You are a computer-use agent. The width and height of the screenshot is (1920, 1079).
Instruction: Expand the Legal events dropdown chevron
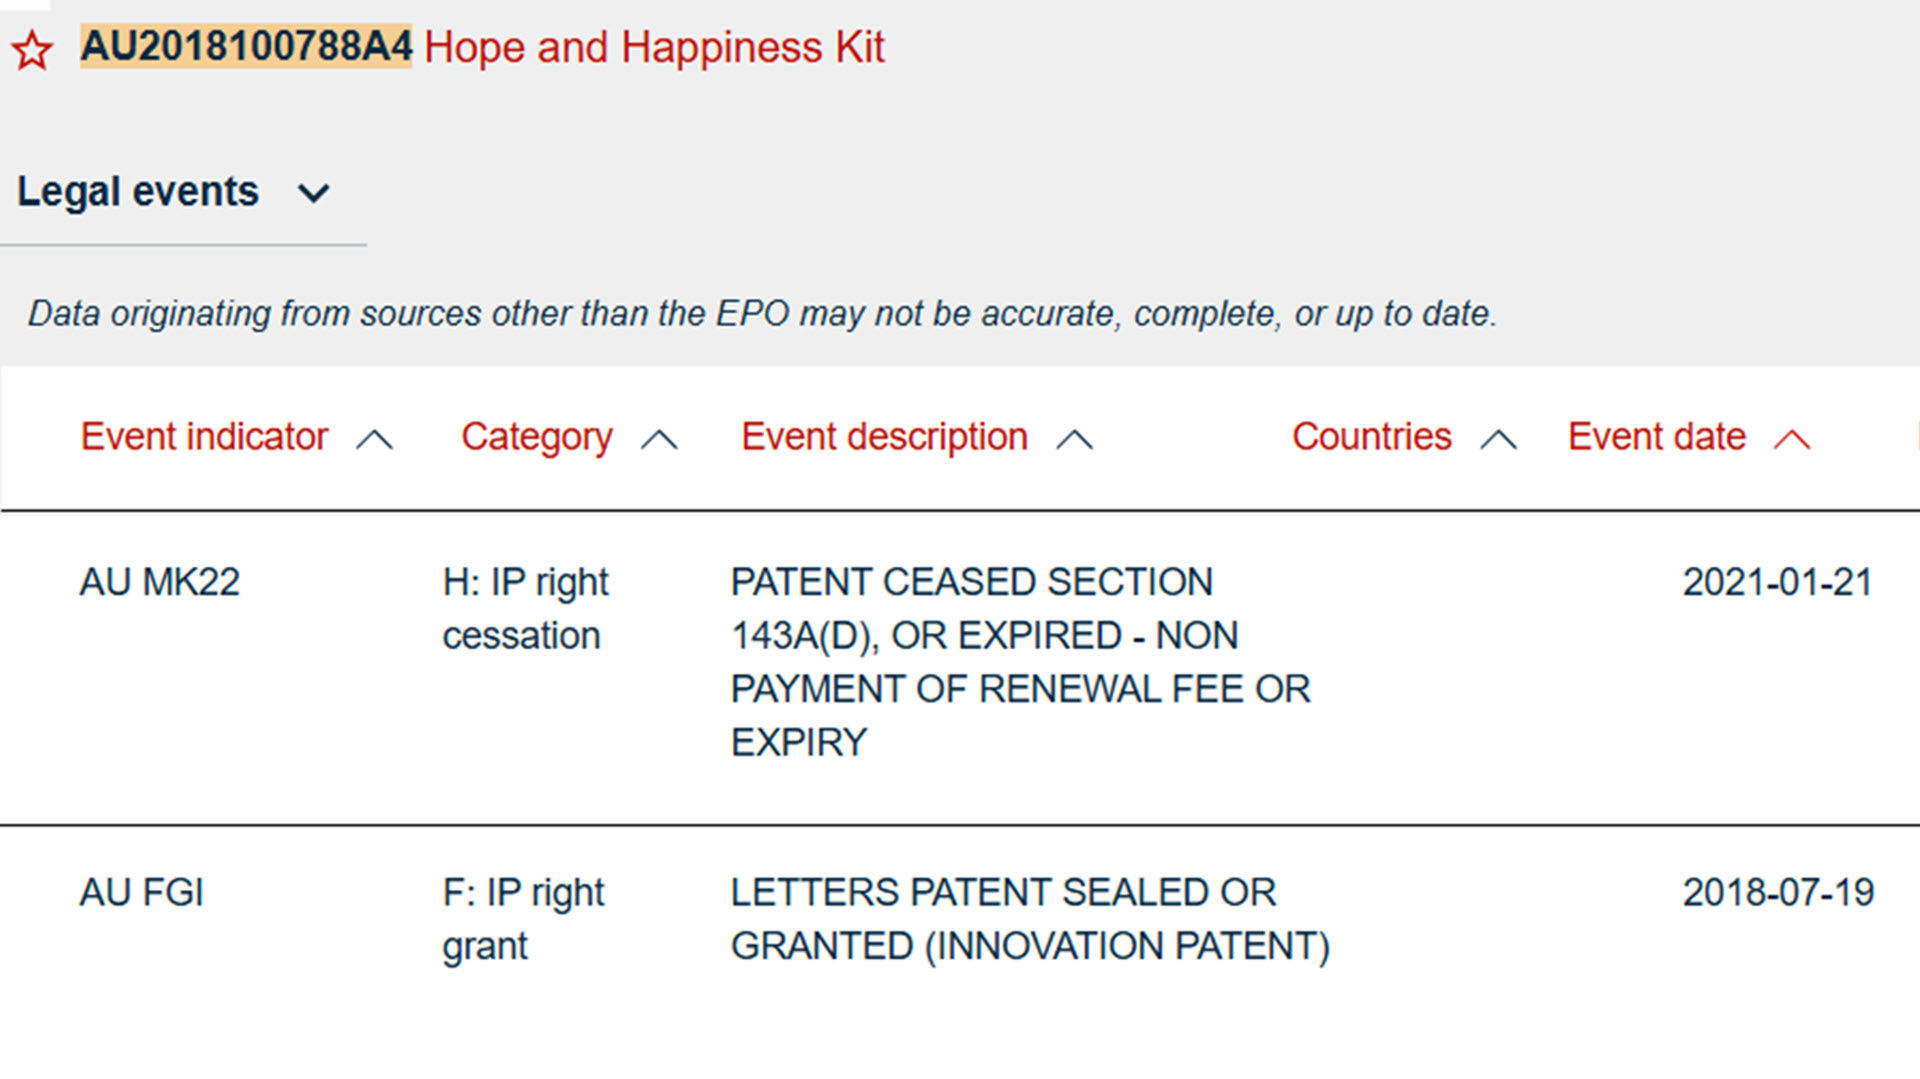[x=313, y=193]
